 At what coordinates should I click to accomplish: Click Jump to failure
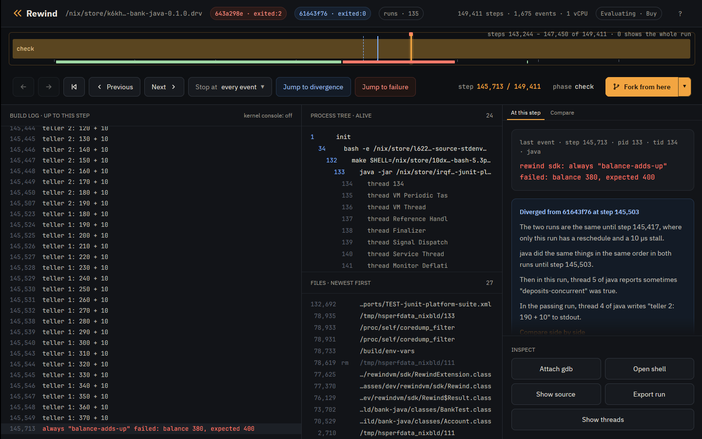pos(385,87)
